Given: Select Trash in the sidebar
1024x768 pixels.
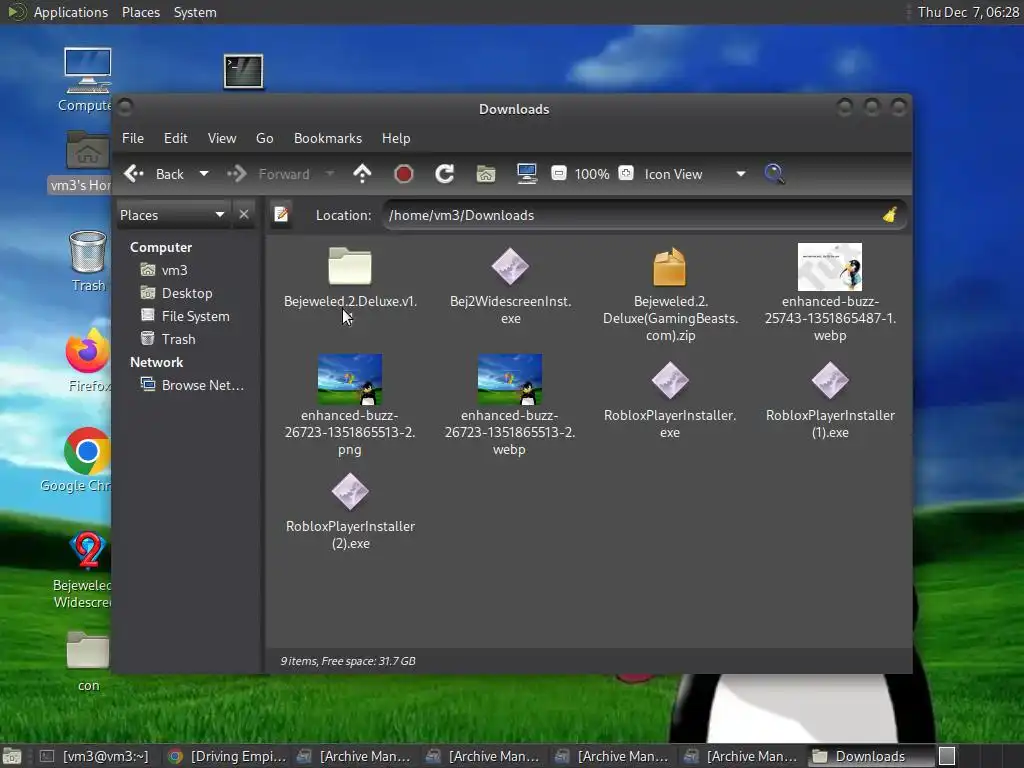Looking at the screenshot, I should pos(178,339).
